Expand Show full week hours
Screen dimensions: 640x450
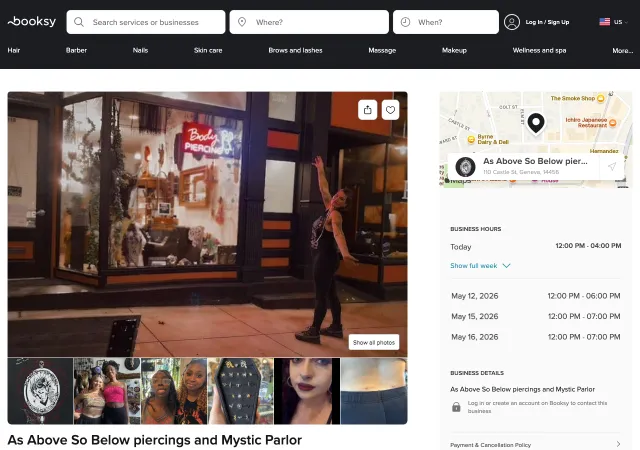480,266
